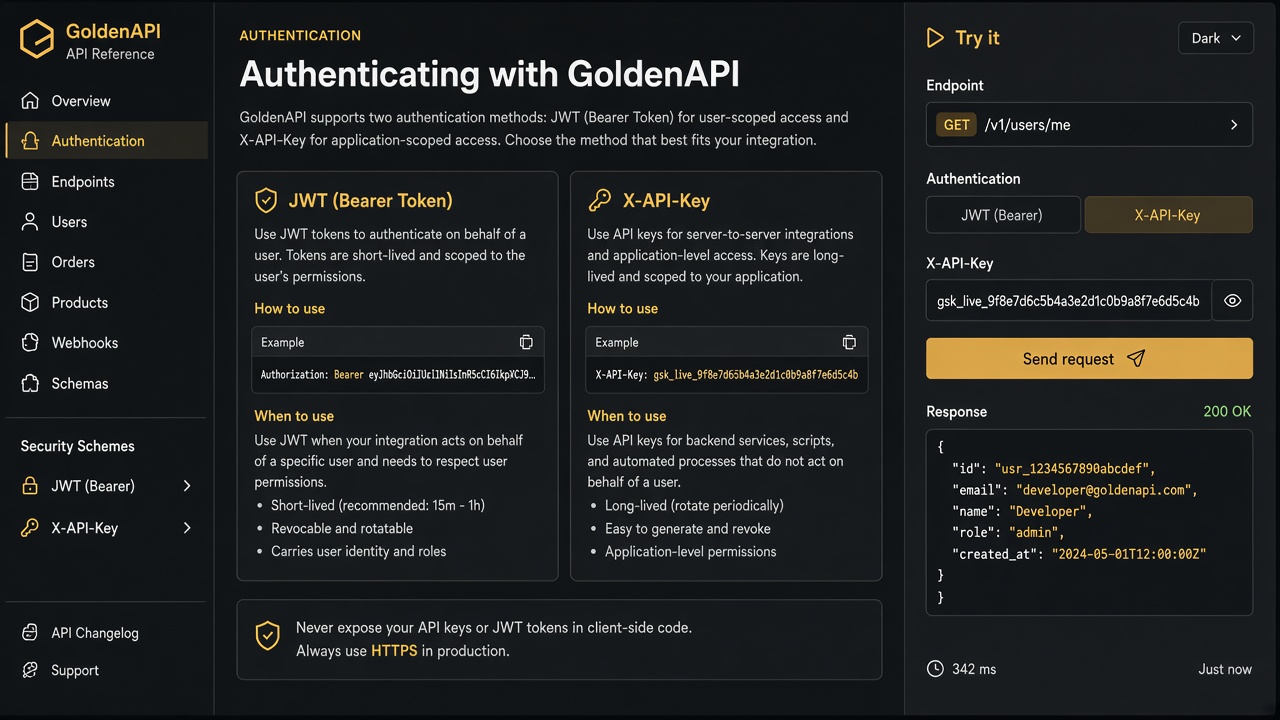Click the Orders sidebar label

click(73, 262)
